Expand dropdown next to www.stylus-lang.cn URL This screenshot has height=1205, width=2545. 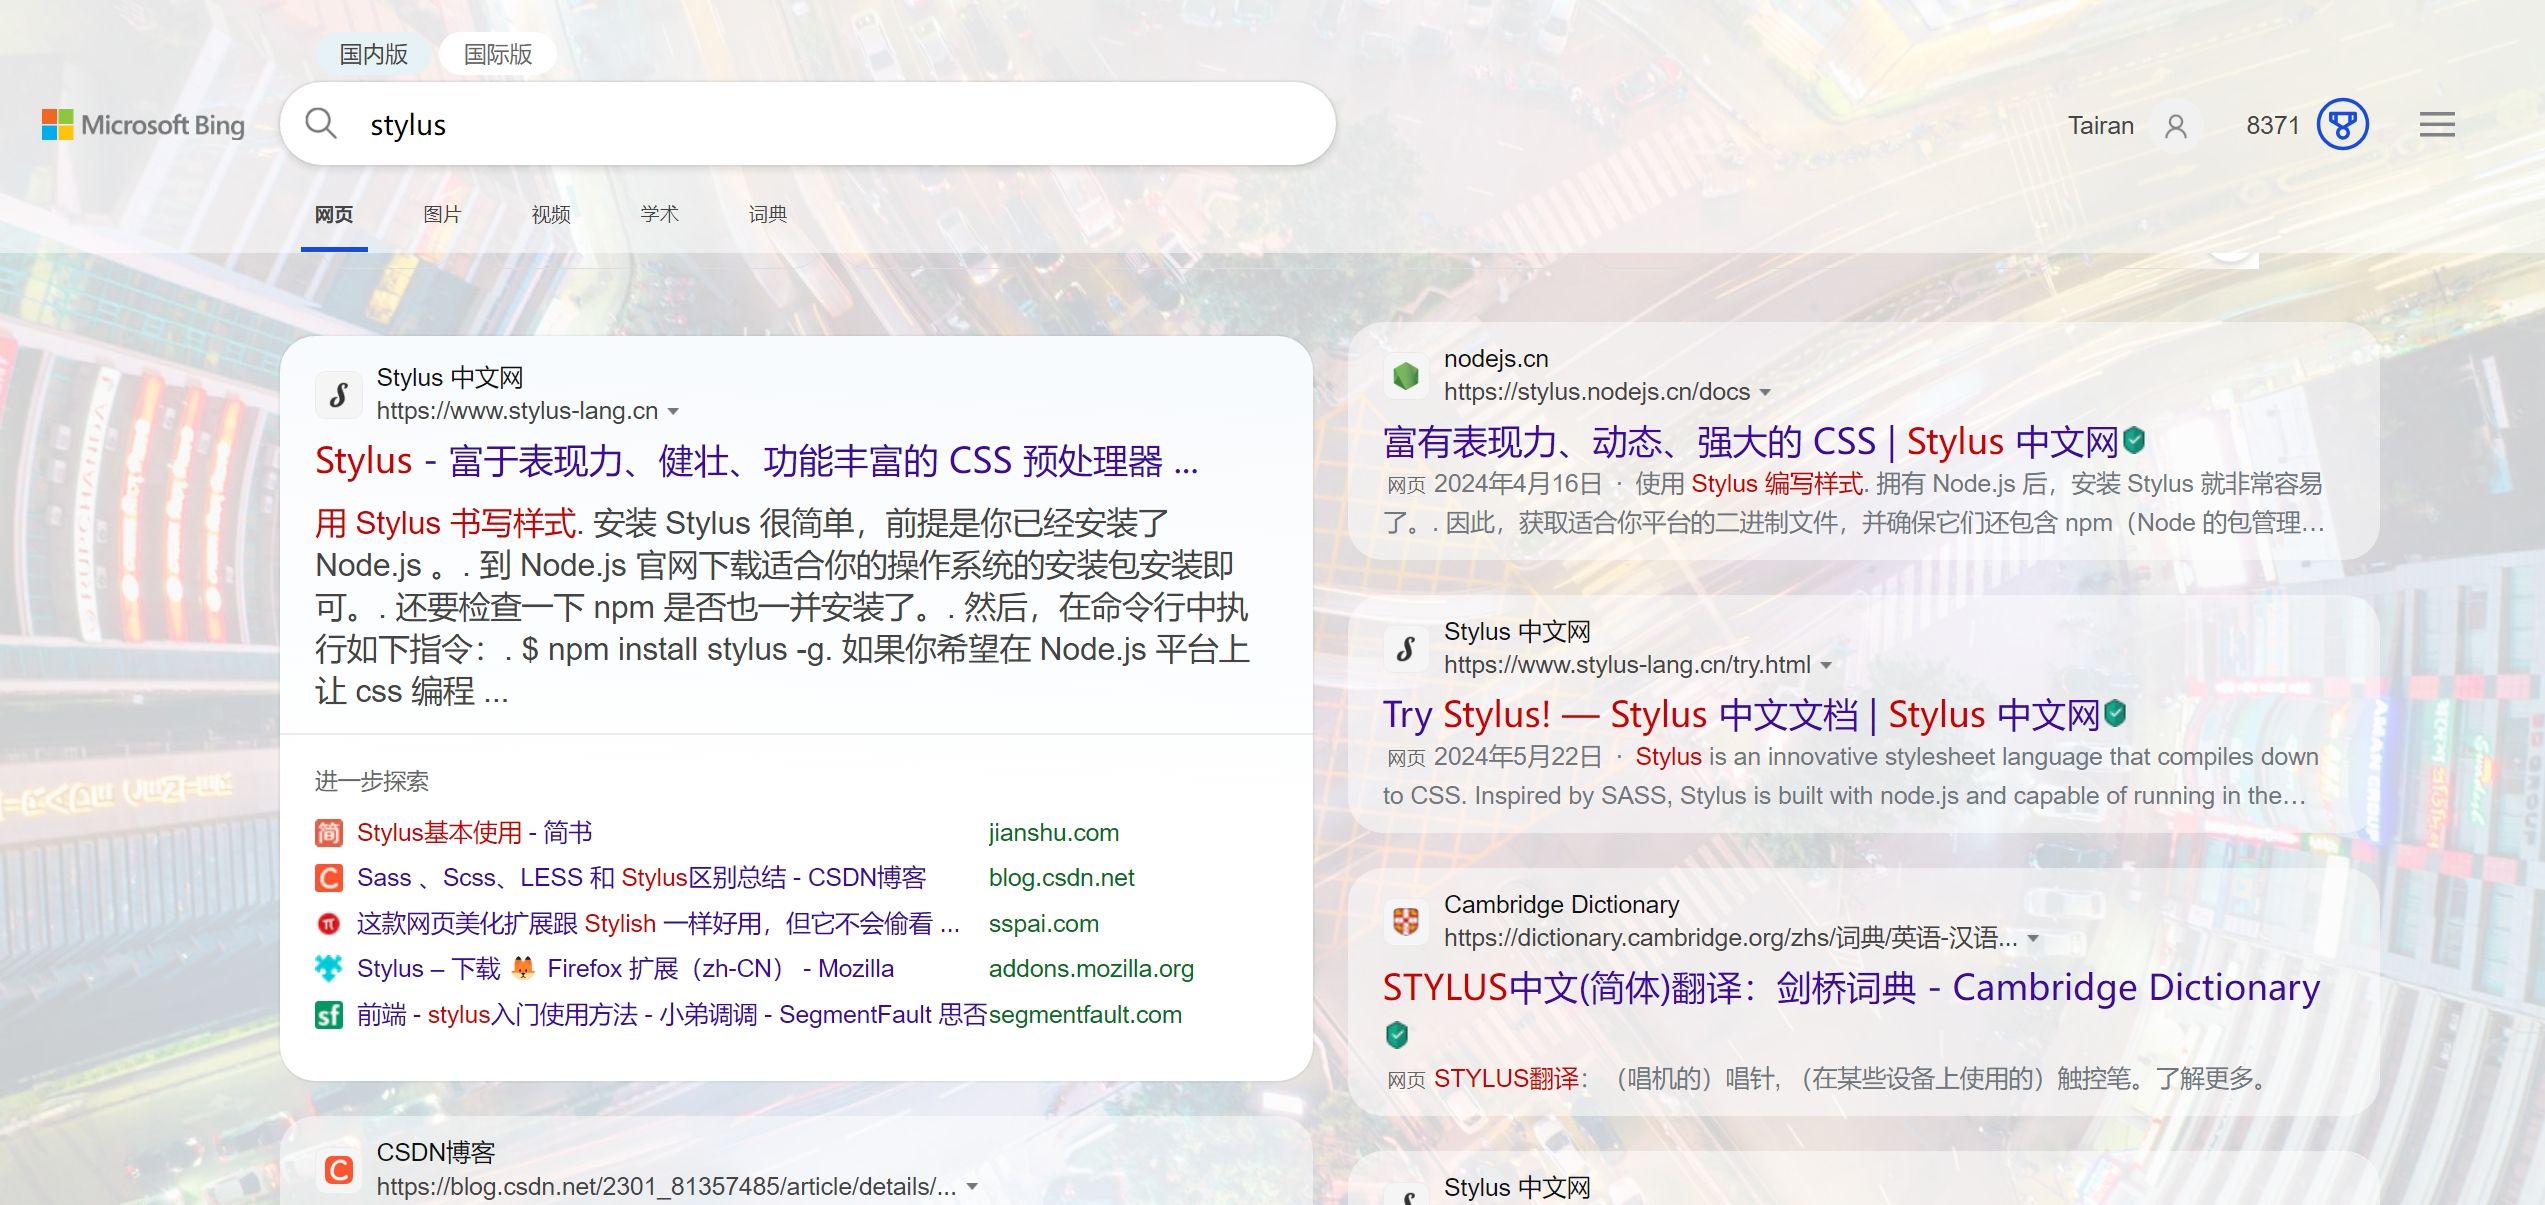(674, 412)
